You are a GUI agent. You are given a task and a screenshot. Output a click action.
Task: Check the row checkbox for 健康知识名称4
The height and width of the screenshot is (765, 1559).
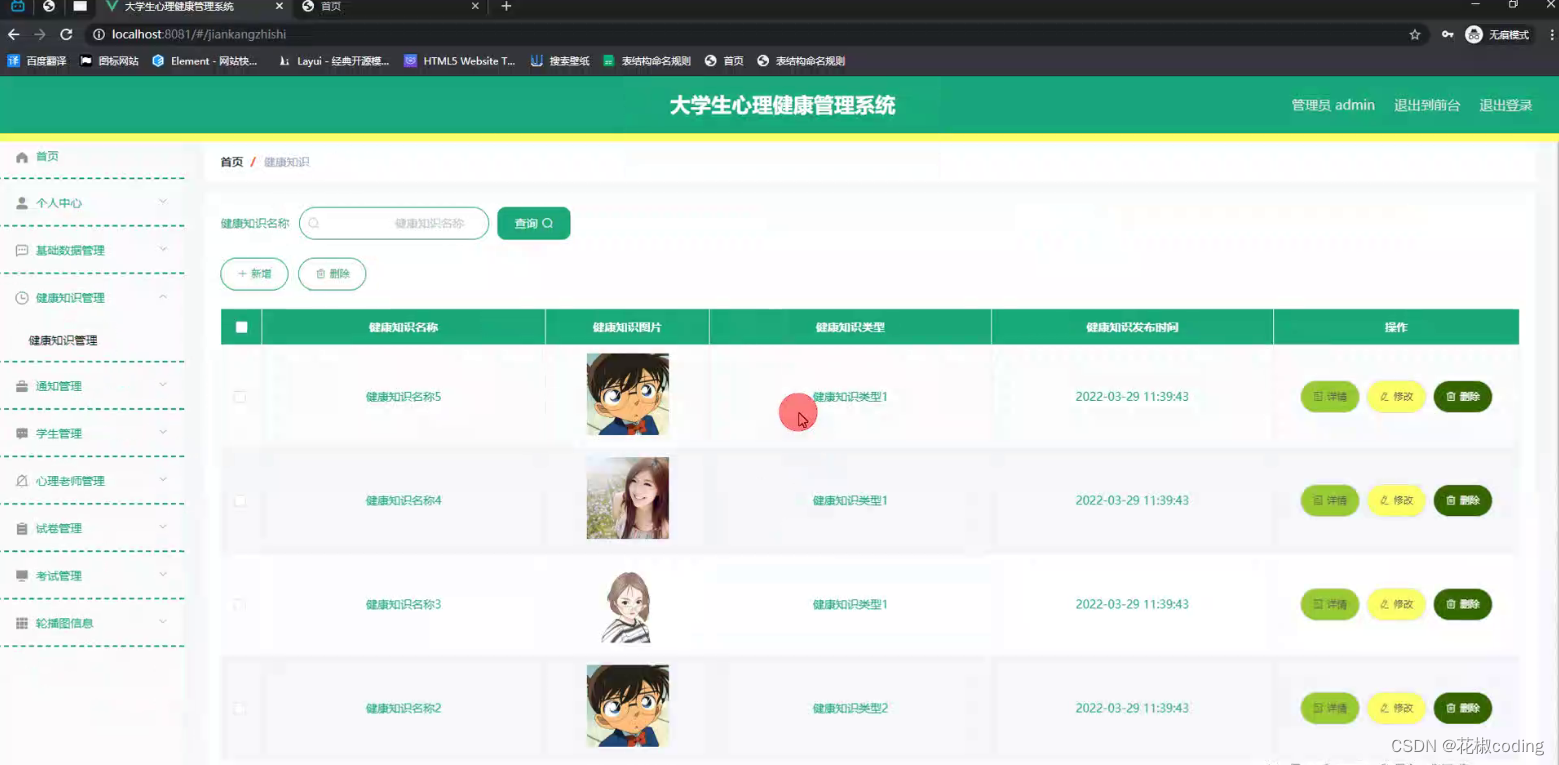(240, 500)
